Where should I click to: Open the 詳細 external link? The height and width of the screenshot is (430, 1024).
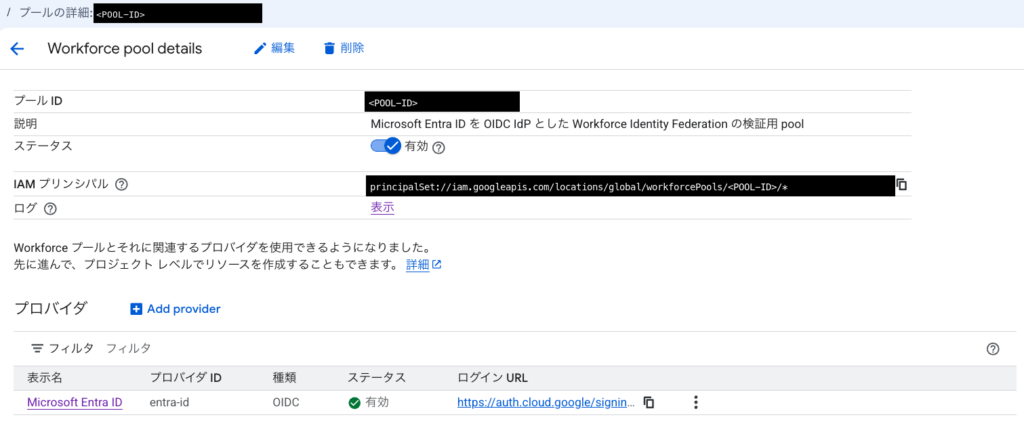(x=424, y=265)
